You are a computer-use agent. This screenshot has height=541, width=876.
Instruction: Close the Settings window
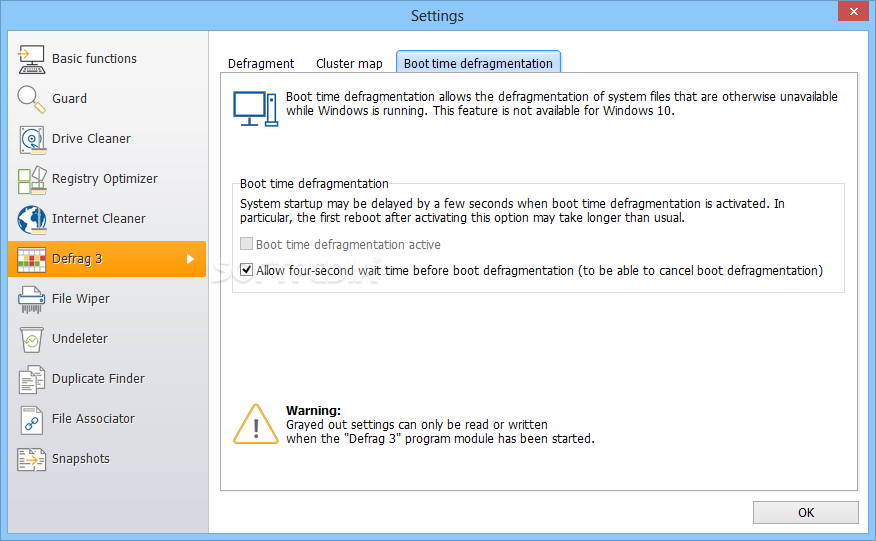tap(854, 11)
